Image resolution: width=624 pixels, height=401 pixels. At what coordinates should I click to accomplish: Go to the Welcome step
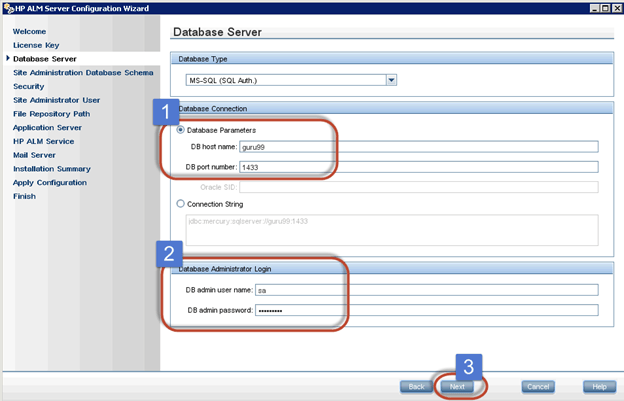[x=29, y=31]
